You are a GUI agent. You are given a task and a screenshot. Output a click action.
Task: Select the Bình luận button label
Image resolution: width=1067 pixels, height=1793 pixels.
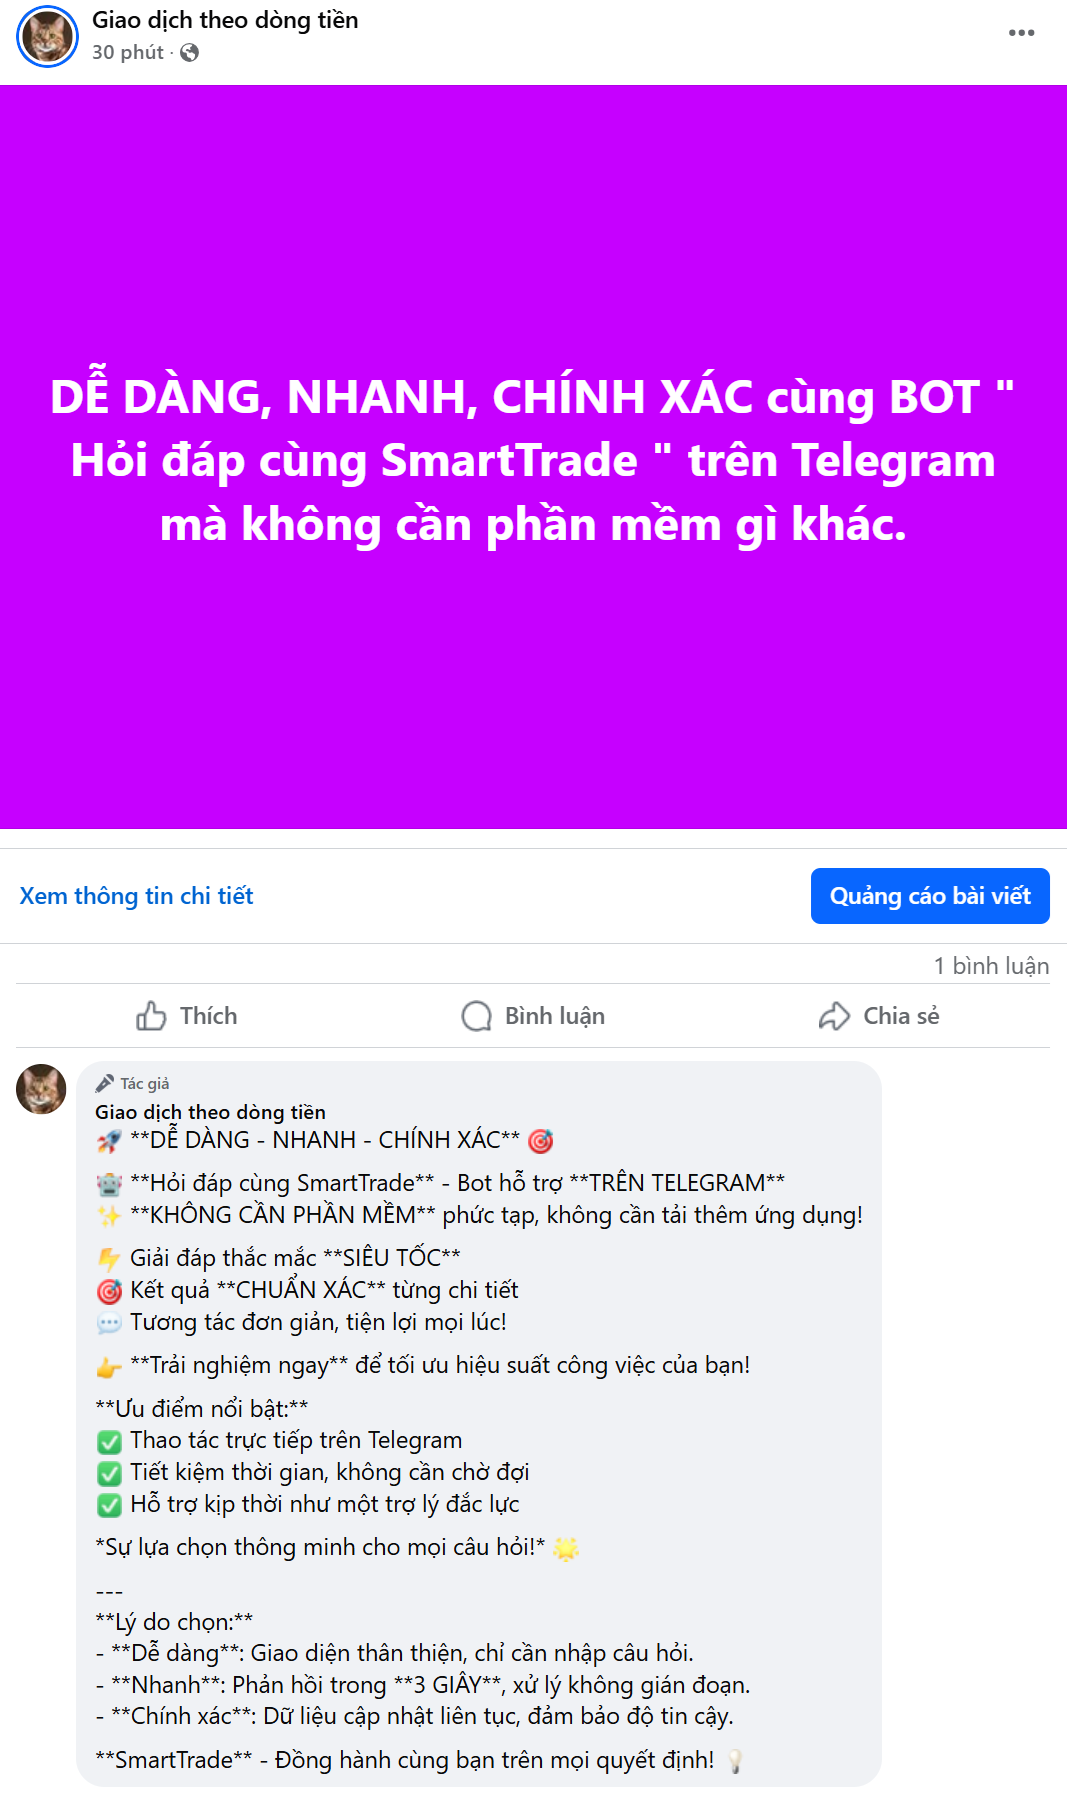(555, 1016)
